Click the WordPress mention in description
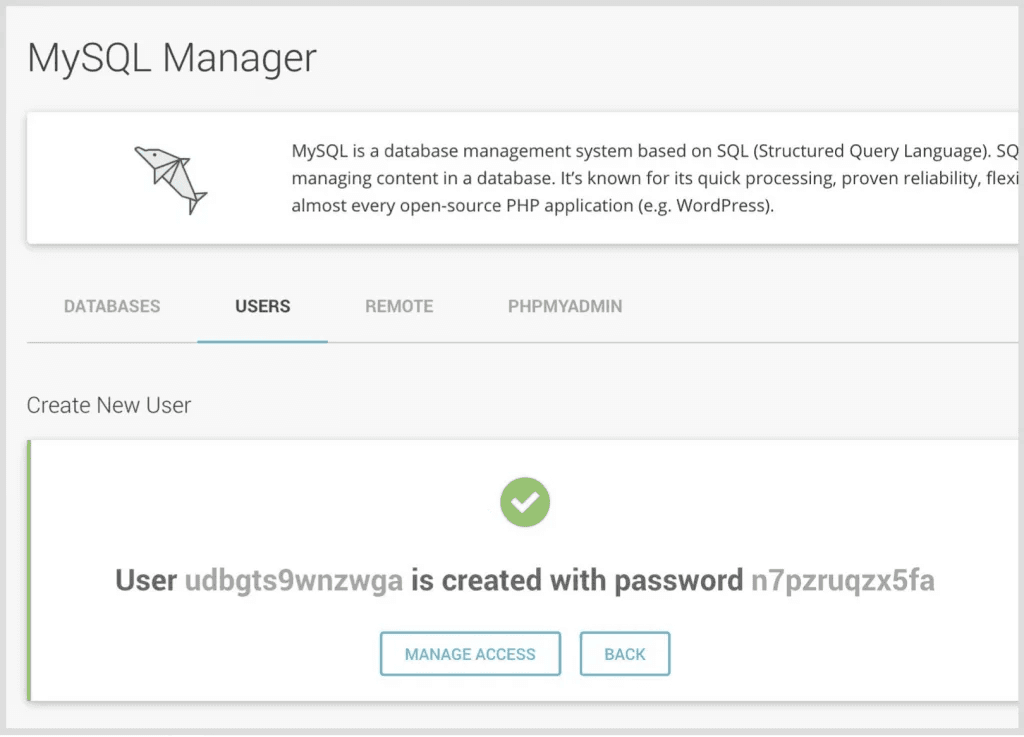The height and width of the screenshot is (737, 1024). tap(720, 207)
